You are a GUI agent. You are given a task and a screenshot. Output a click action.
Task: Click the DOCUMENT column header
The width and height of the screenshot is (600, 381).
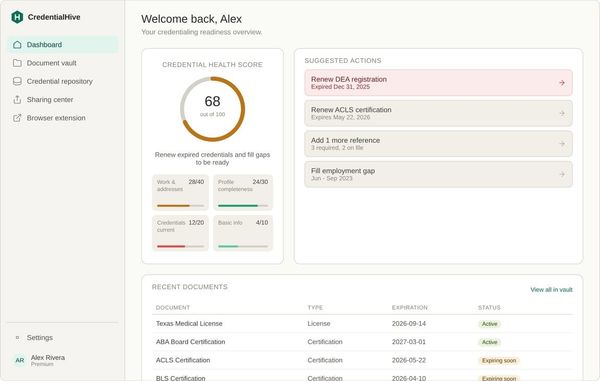[x=173, y=308]
